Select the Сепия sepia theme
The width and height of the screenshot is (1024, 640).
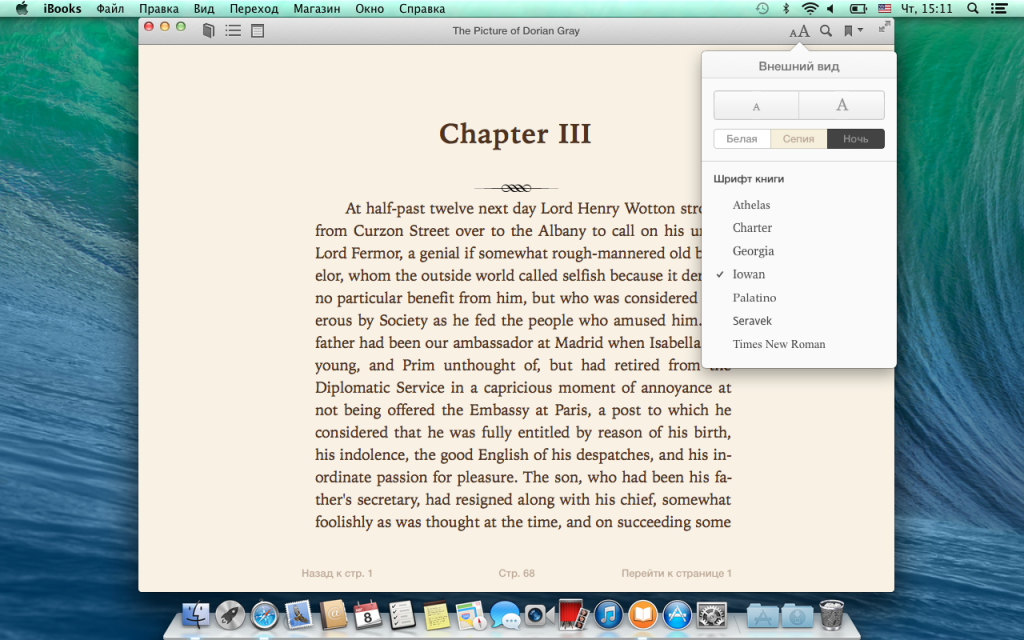799,138
